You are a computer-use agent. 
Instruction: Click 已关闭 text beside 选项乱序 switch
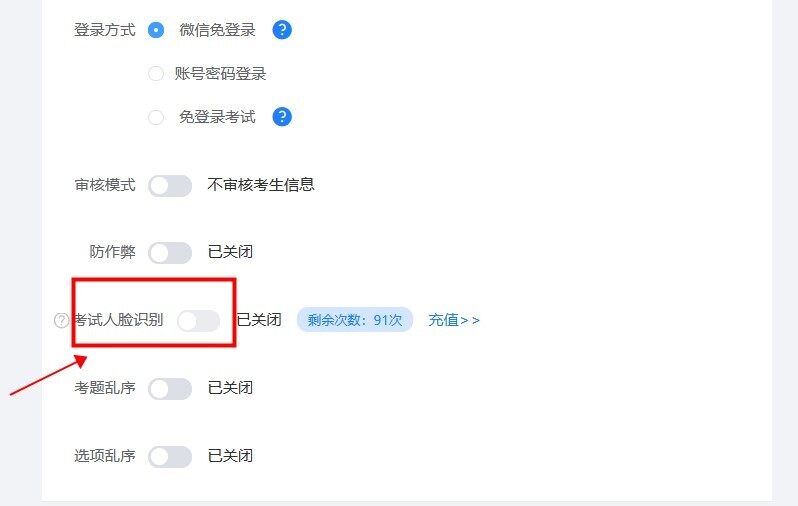point(231,456)
